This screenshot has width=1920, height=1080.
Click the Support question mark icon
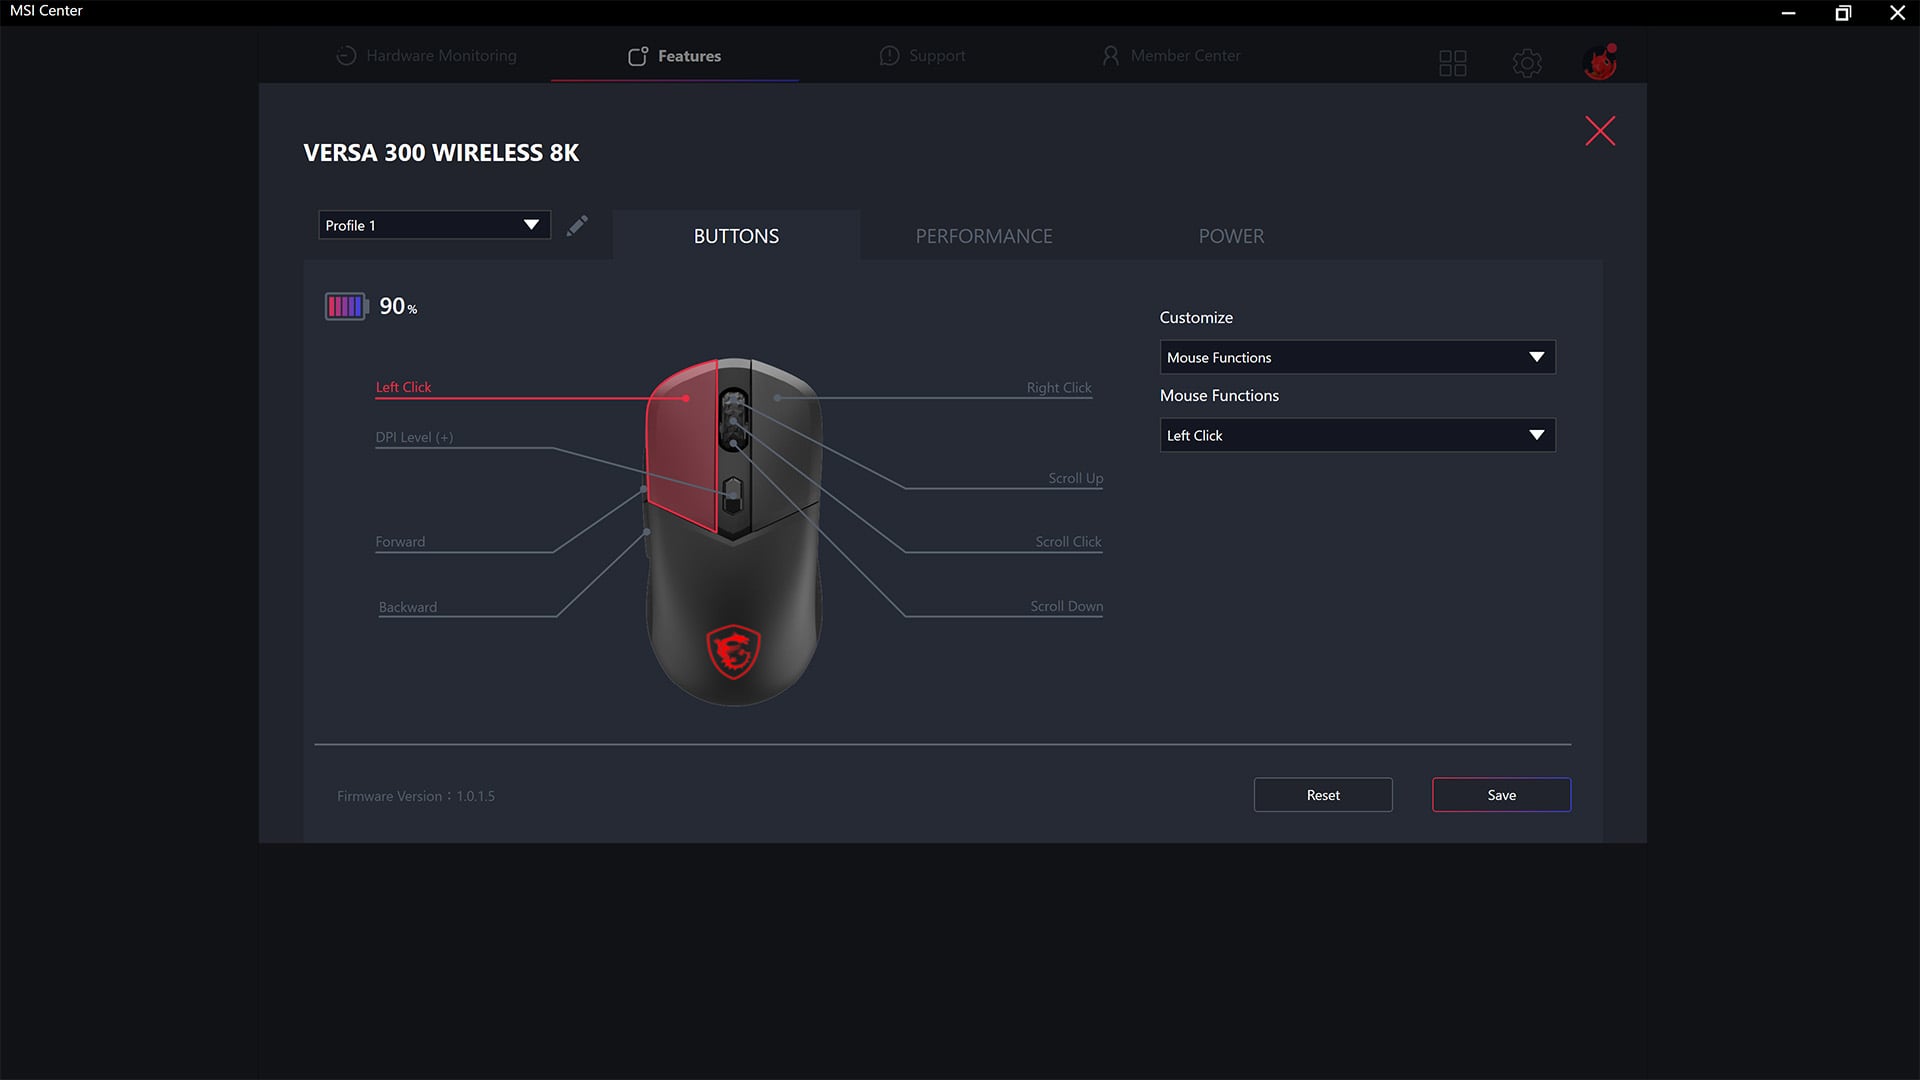pyautogui.click(x=889, y=56)
